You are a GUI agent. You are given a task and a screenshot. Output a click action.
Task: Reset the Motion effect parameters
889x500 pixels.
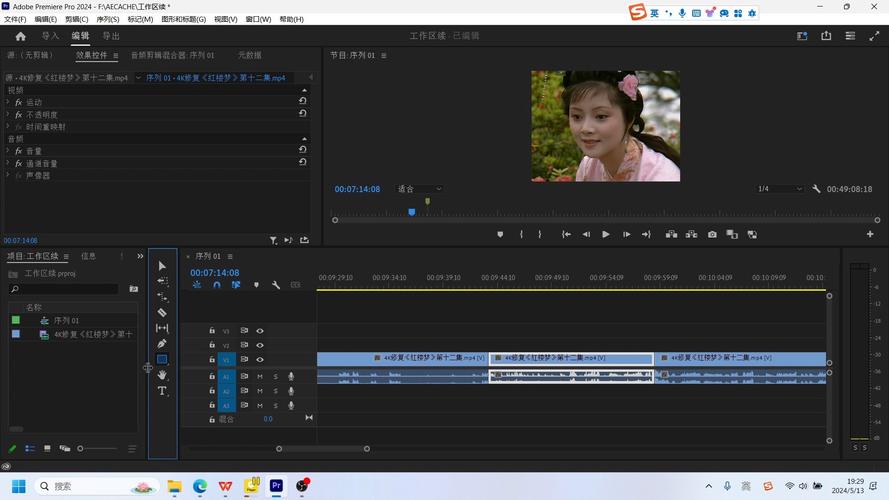click(303, 101)
